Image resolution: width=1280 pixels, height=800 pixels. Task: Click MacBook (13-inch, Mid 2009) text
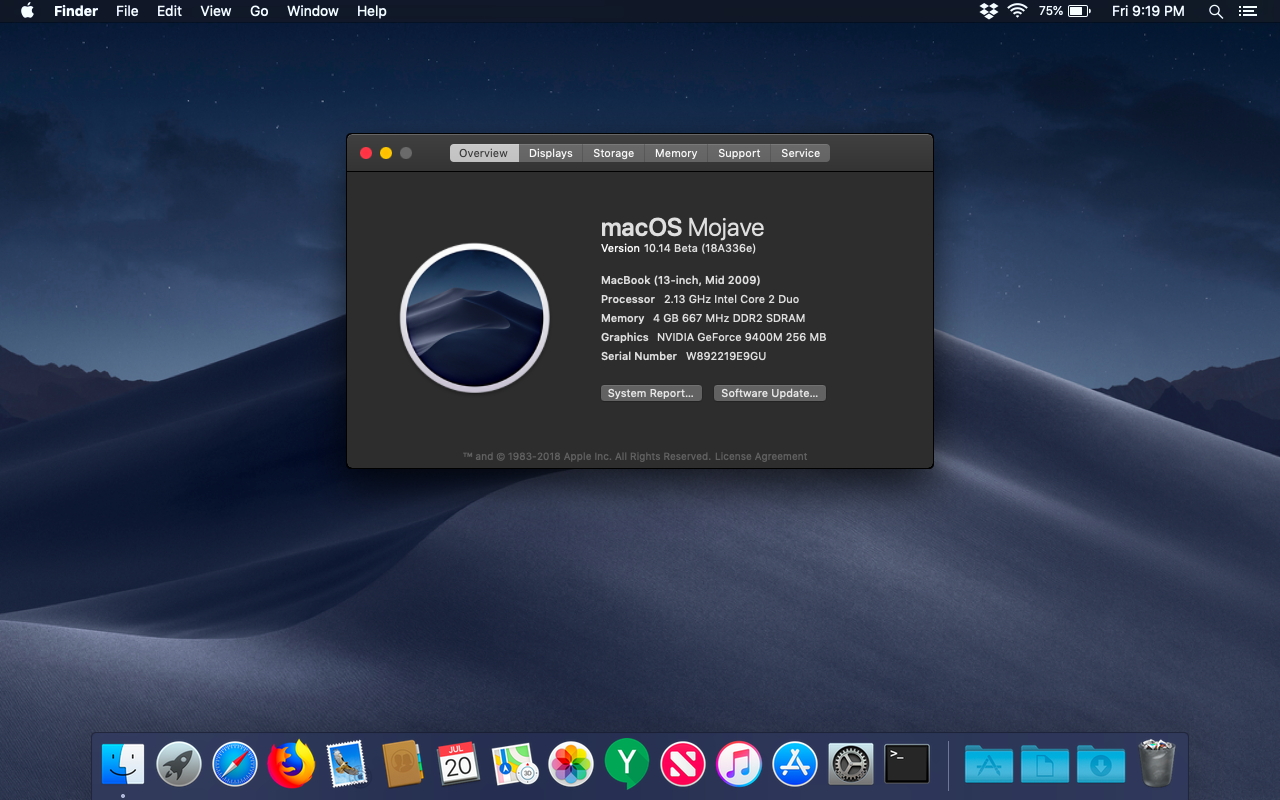[680, 280]
